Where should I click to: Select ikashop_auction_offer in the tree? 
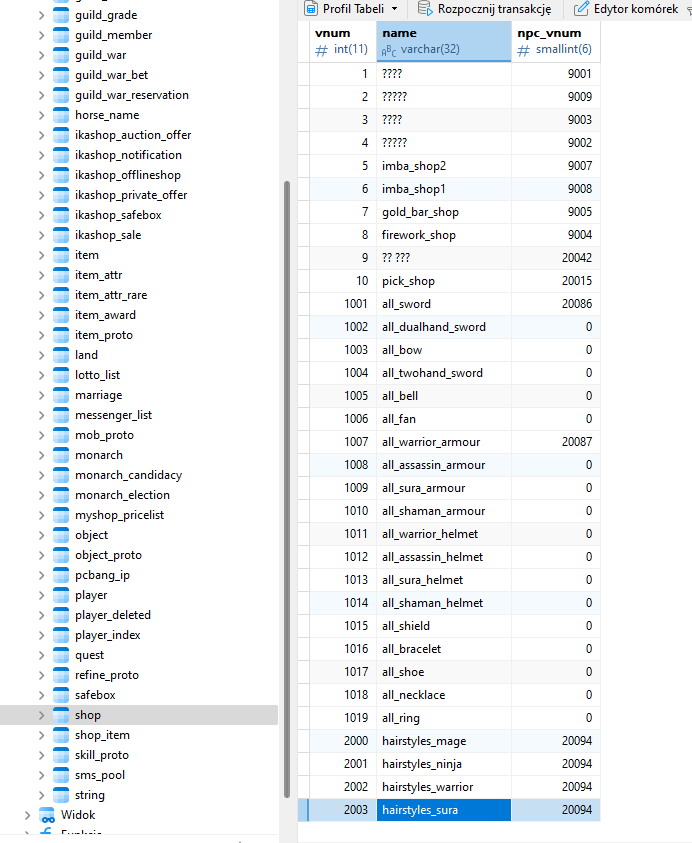133,135
